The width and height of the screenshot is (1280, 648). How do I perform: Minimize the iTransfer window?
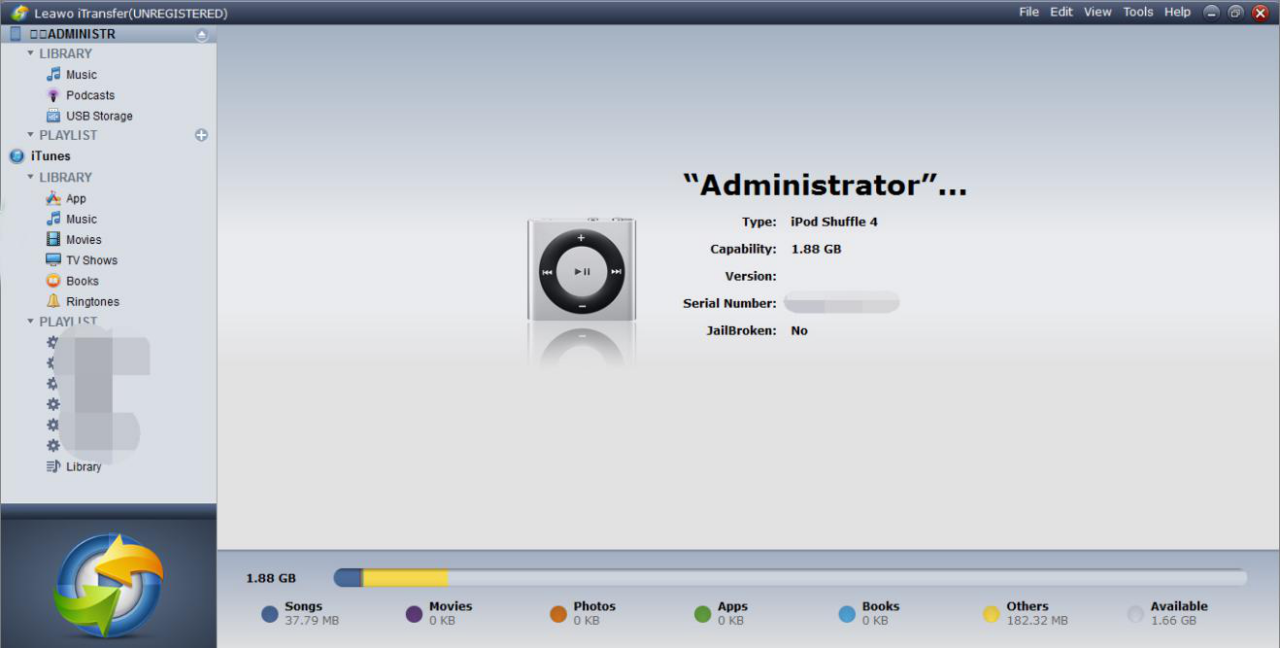click(1211, 12)
